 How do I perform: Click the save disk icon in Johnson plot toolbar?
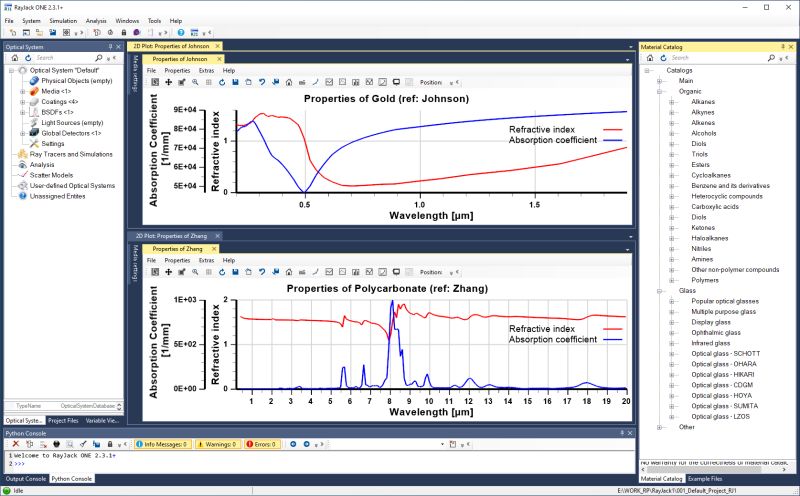point(234,82)
